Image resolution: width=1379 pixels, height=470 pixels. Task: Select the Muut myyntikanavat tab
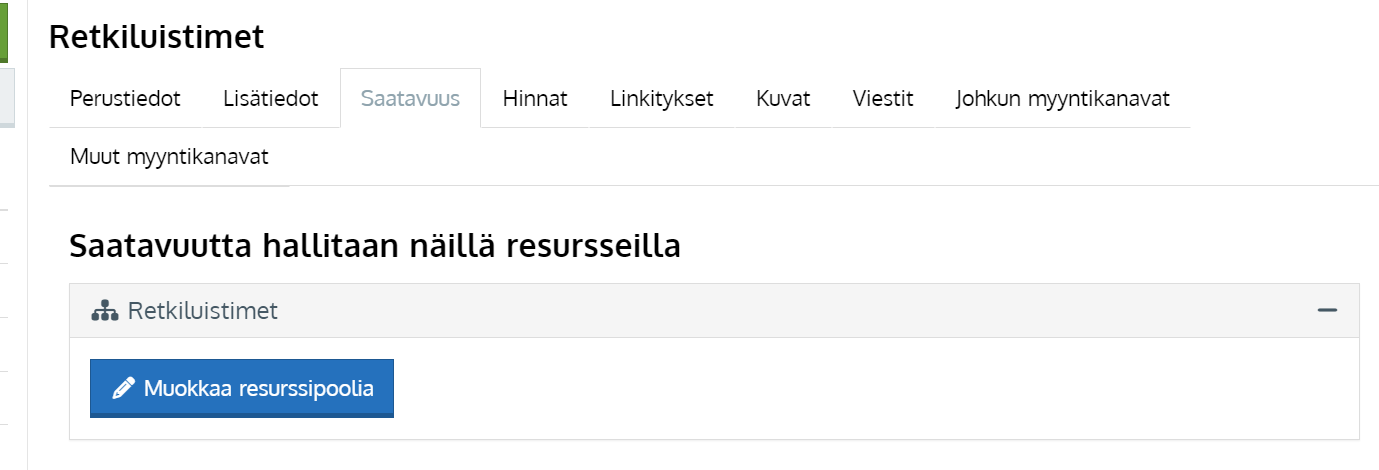coord(169,157)
